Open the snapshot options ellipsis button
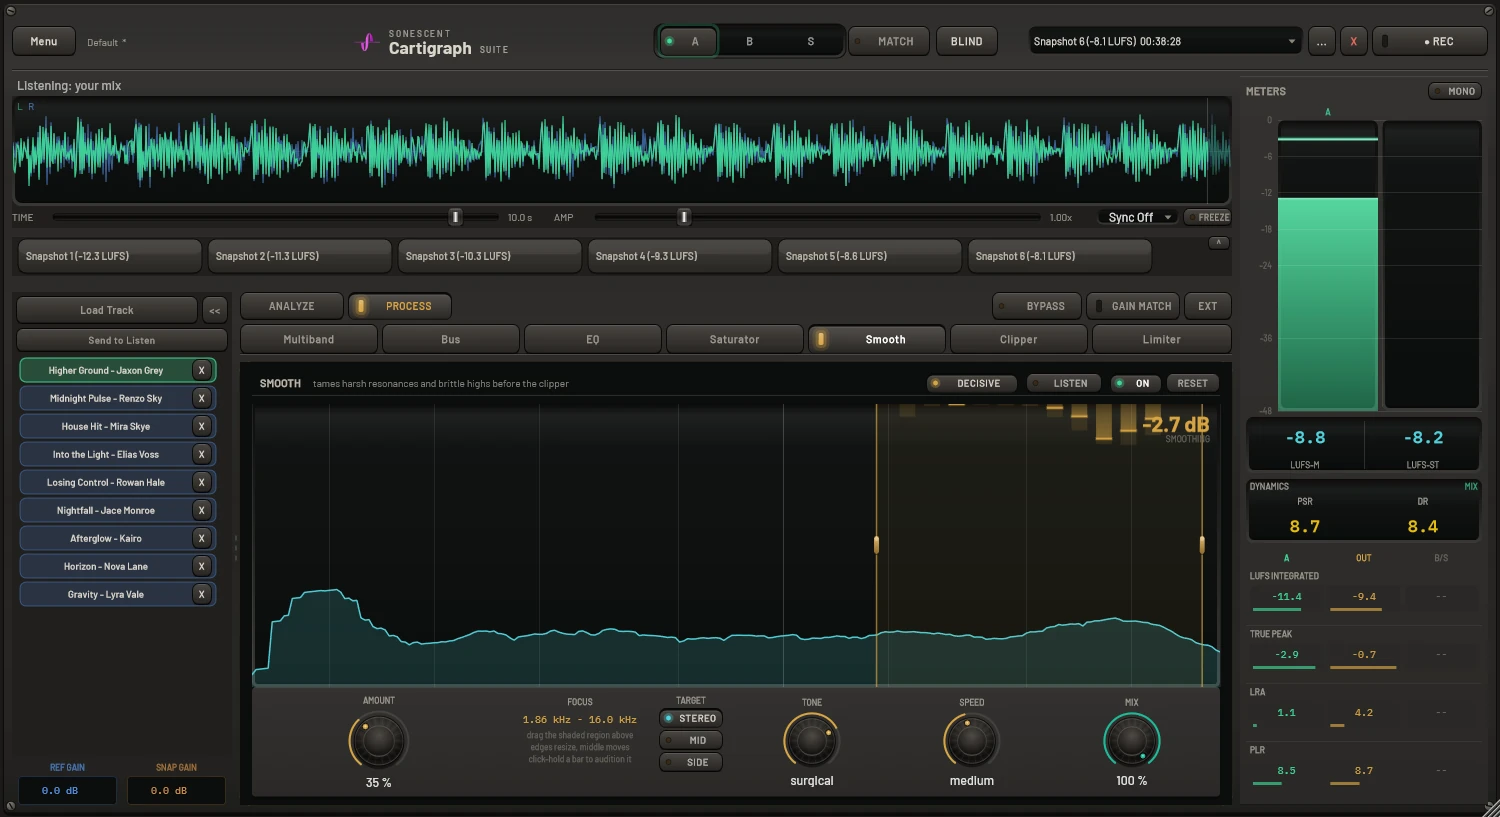Viewport: 1500px width, 817px height. pos(1322,41)
